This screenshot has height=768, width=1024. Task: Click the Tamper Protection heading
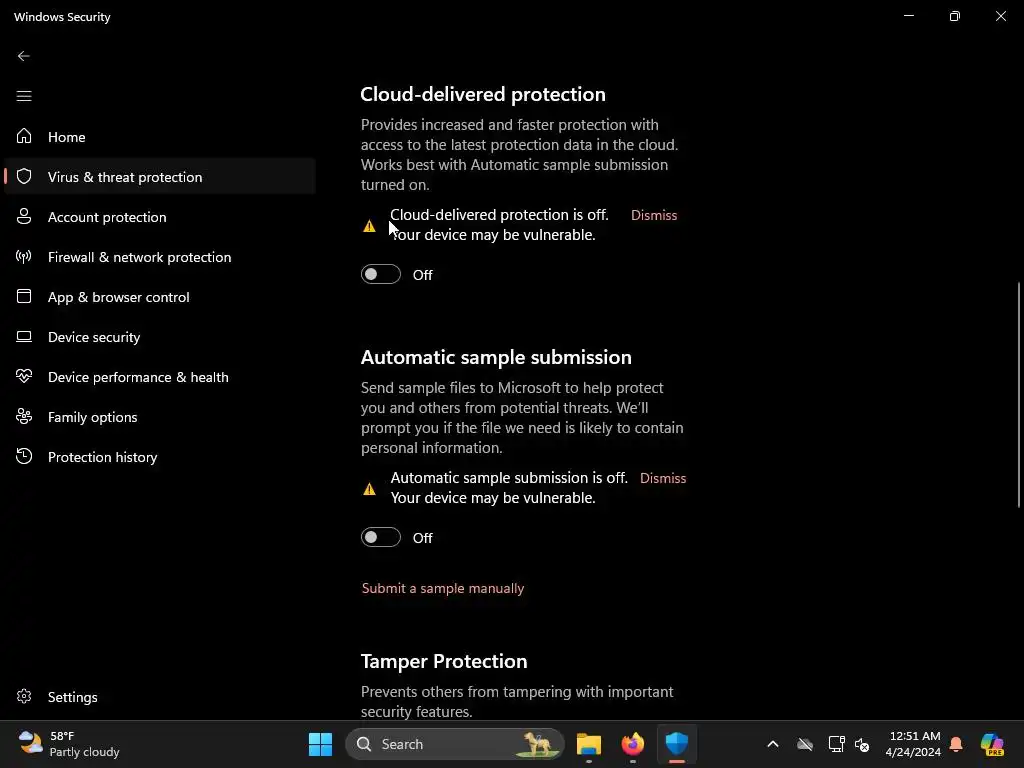pyautogui.click(x=444, y=662)
